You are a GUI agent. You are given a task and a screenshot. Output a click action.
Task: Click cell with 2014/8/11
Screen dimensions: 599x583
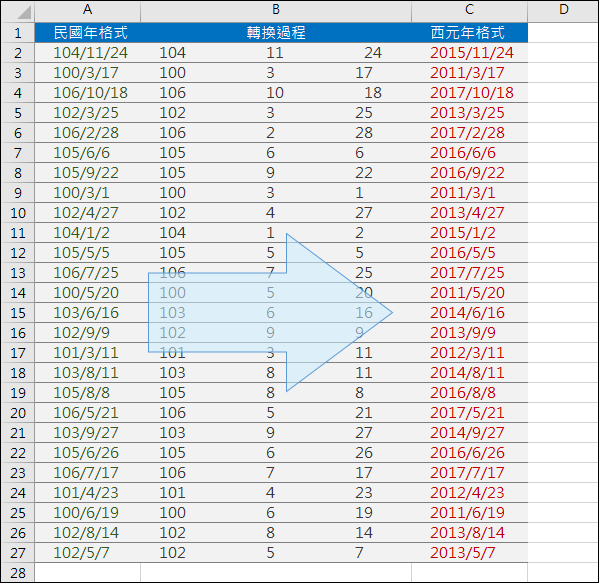(469, 373)
